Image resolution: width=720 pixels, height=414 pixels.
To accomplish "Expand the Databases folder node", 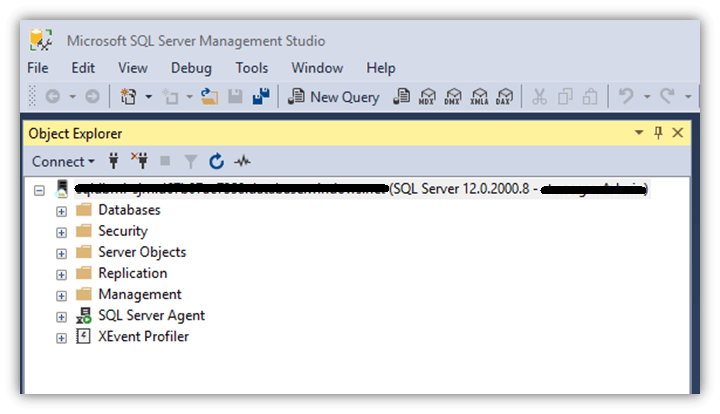I will (x=62, y=211).
